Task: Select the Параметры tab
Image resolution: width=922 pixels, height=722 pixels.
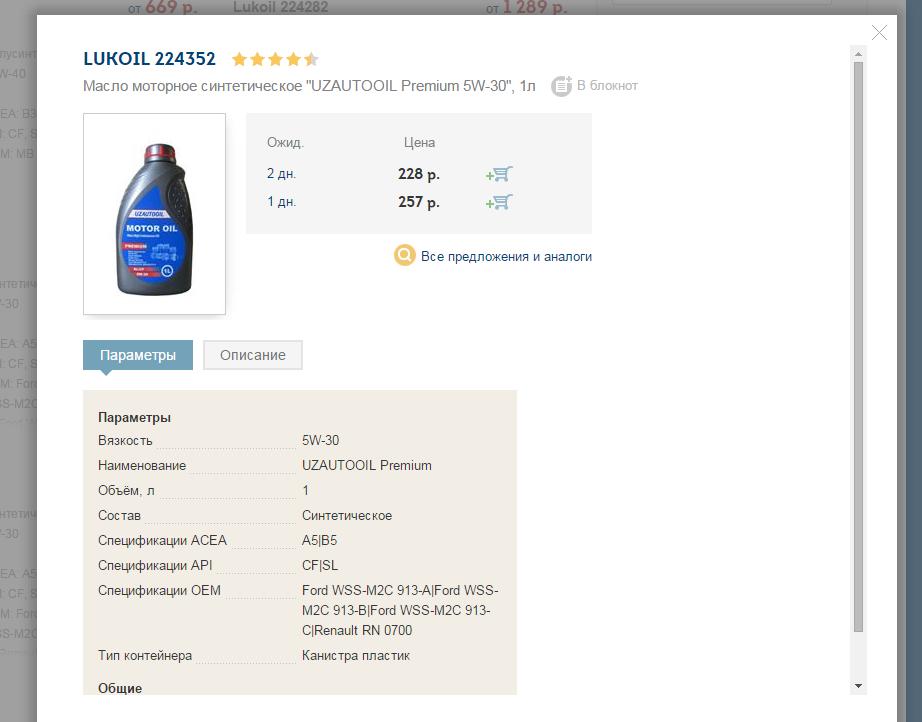Action: tap(138, 355)
